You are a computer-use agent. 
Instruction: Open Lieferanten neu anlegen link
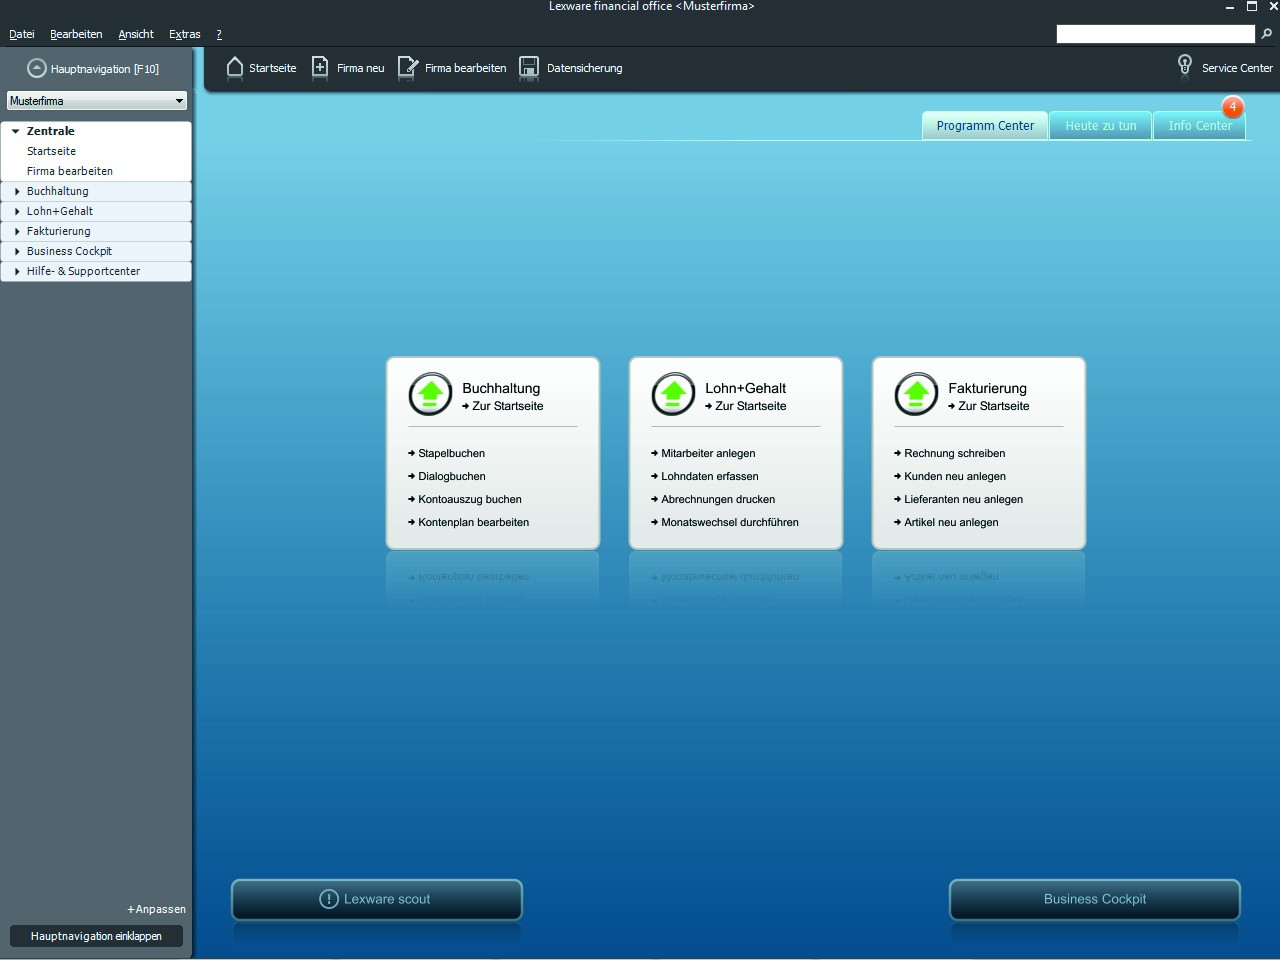pyautogui.click(x=958, y=499)
